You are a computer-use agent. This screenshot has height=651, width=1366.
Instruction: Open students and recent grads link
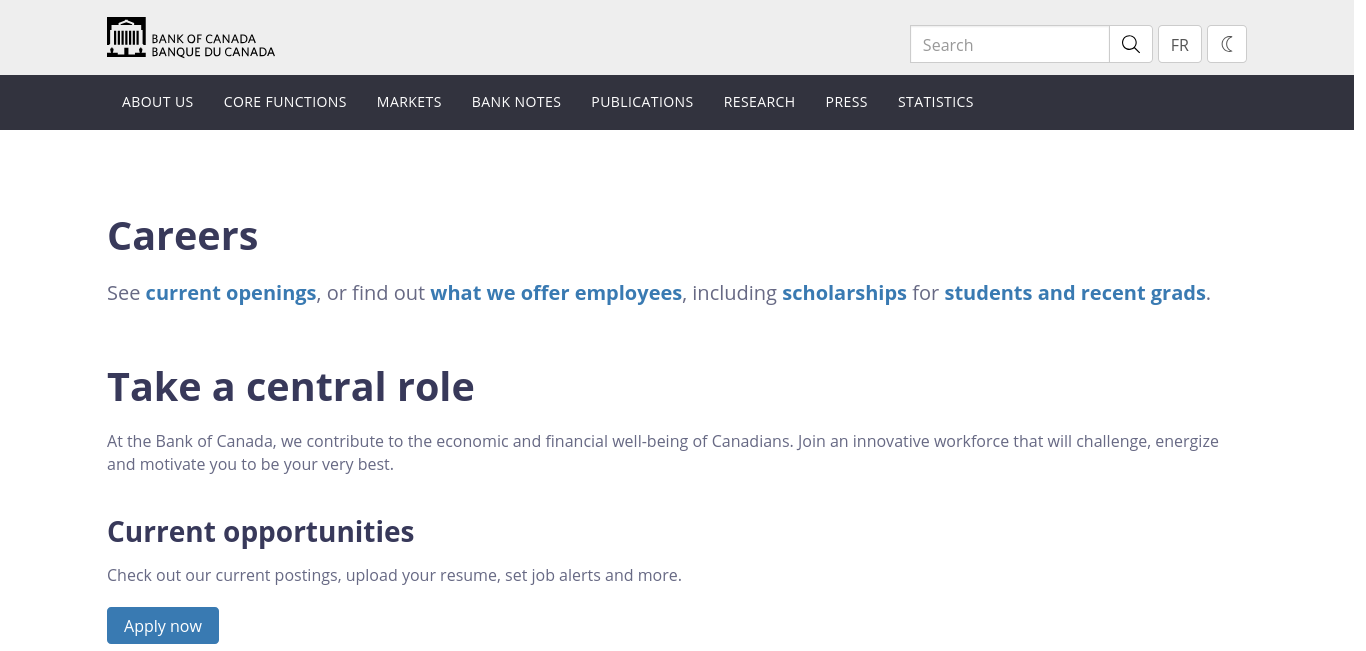(x=1075, y=293)
